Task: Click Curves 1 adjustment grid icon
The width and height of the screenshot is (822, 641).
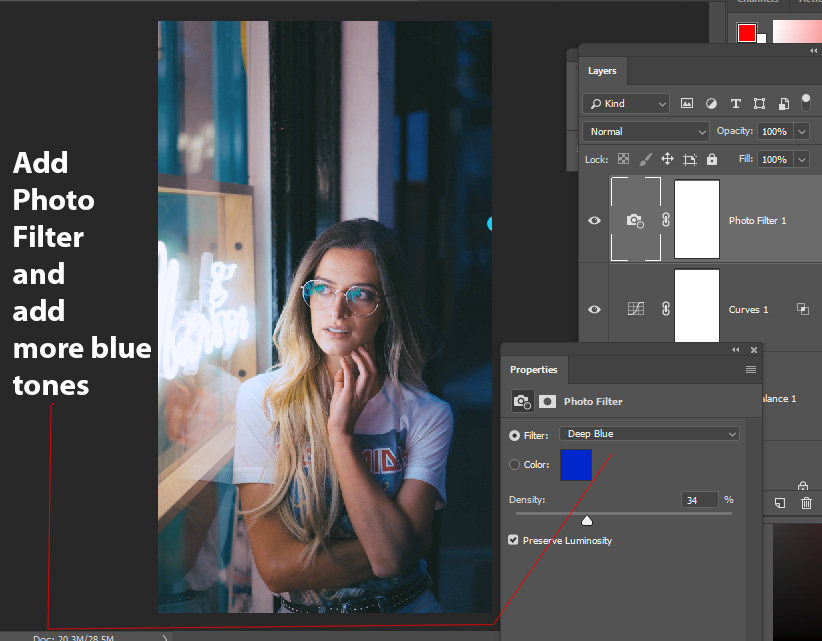Action: (635, 309)
